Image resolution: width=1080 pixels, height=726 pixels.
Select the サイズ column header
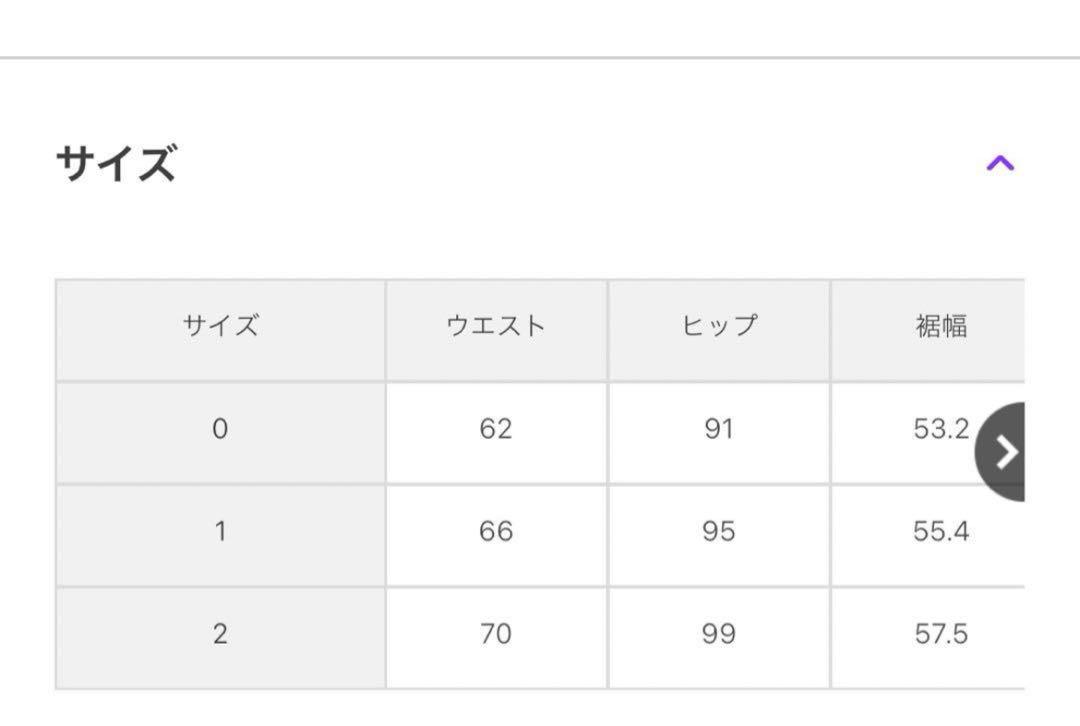click(x=220, y=327)
